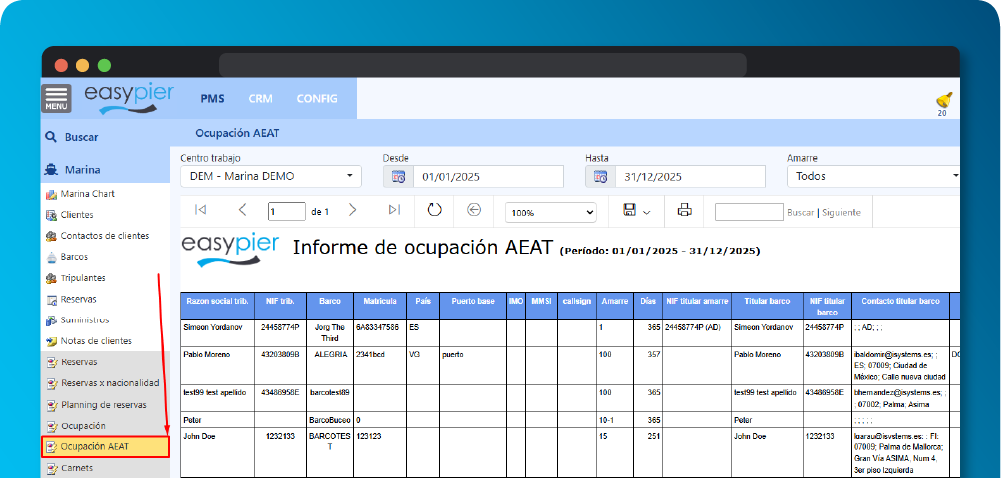Click the page number input

[287, 212]
